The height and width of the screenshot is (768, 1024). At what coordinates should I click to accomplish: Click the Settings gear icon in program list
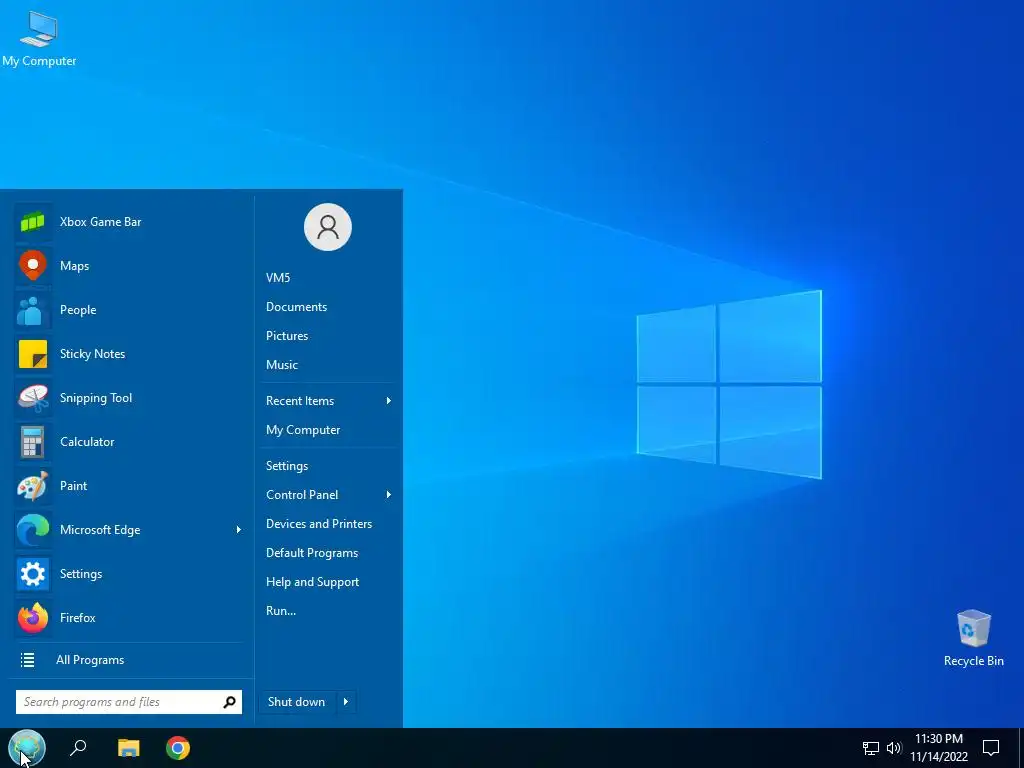point(33,574)
